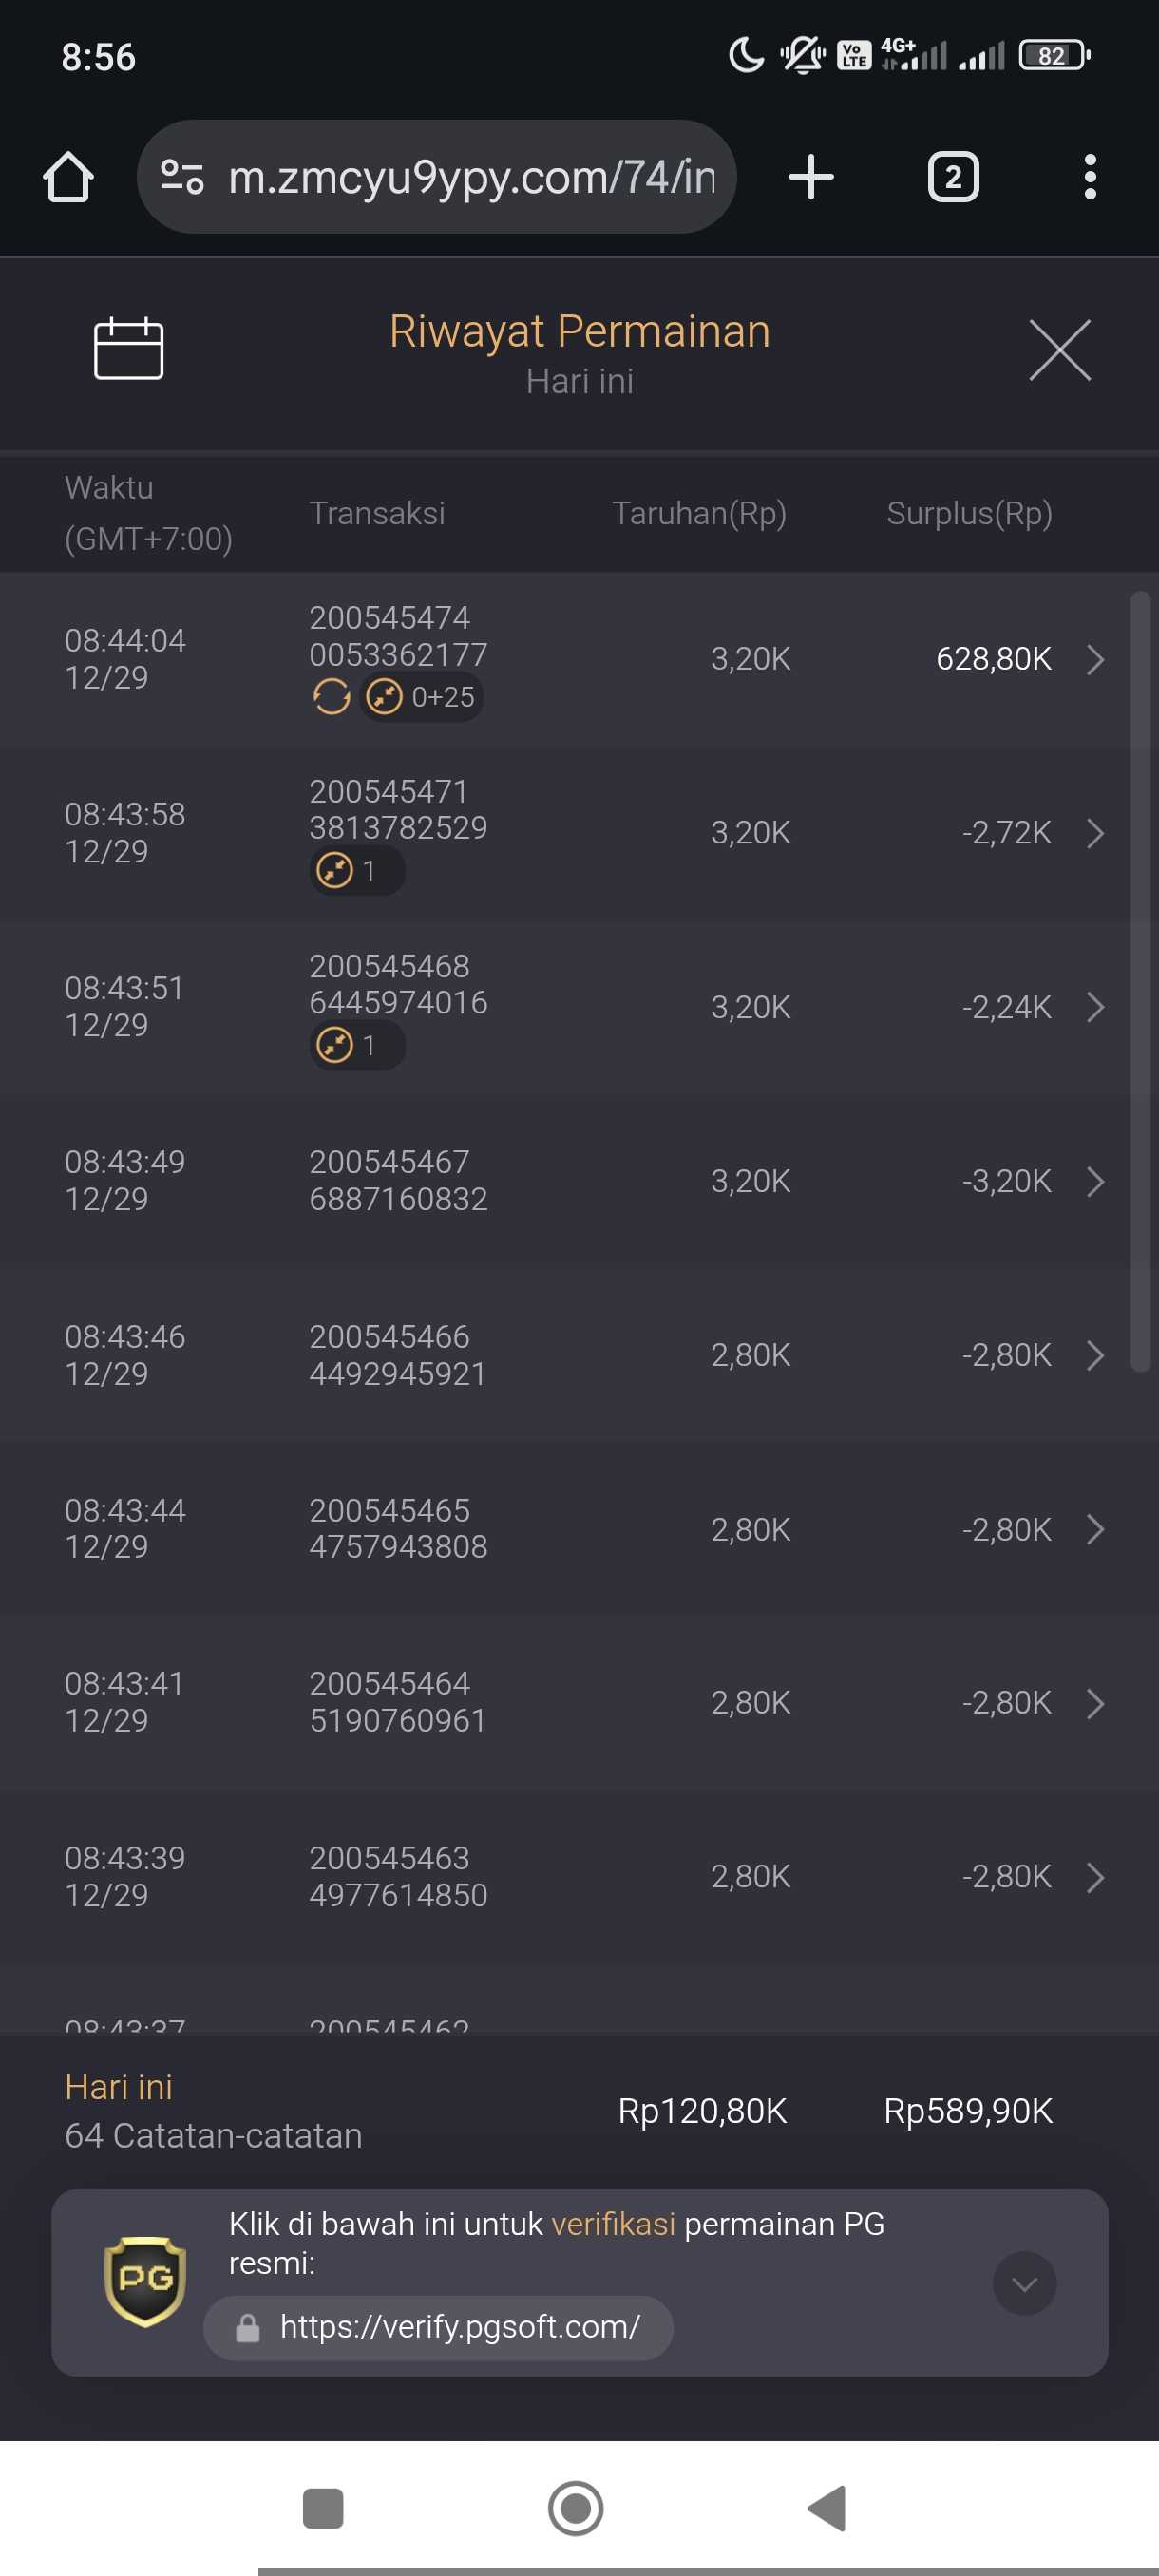Tap the Android recent apps square button
1159x2576 pixels.
pyautogui.click(x=322, y=2507)
